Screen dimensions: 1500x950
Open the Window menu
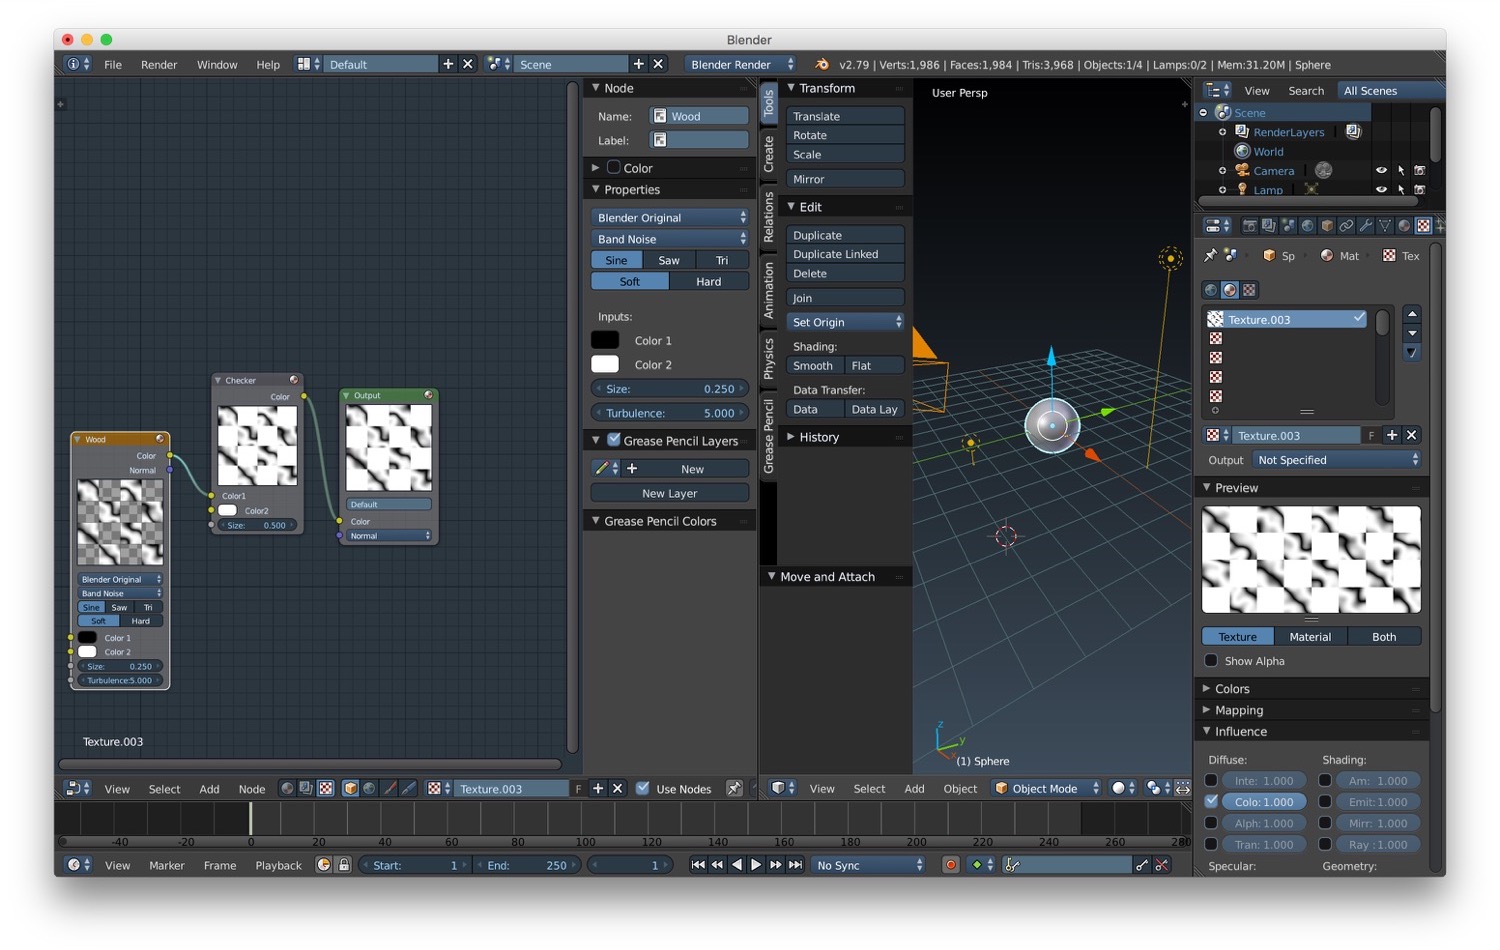tap(217, 64)
